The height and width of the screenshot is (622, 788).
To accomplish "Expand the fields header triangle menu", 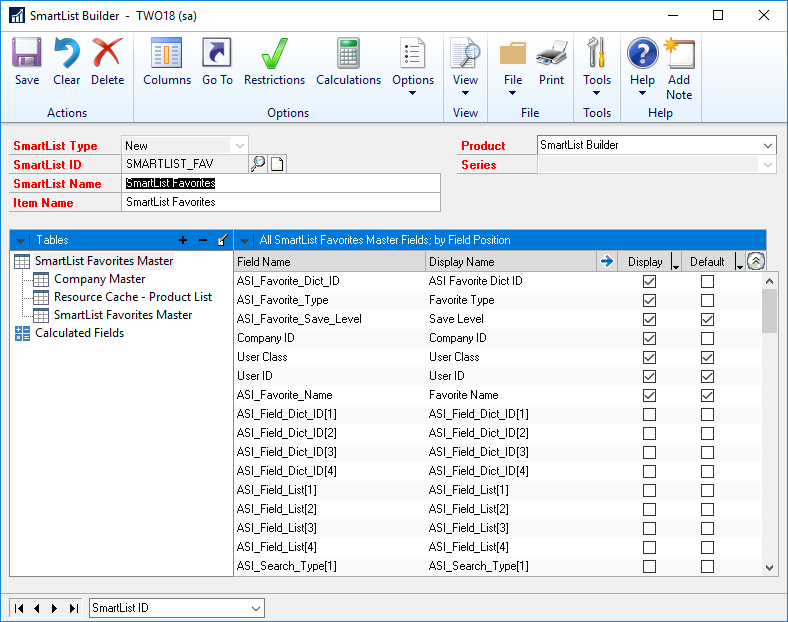I will pyautogui.click(x=244, y=241).
